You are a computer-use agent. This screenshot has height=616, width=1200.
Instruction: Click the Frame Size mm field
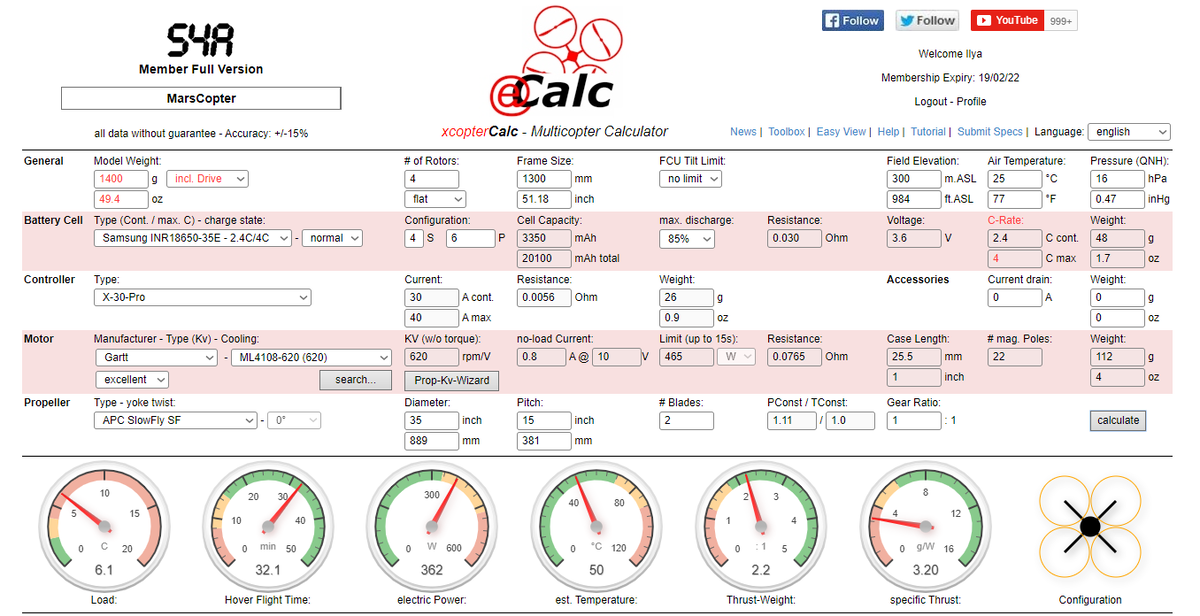pyautogui.click(x=544, y=179)
